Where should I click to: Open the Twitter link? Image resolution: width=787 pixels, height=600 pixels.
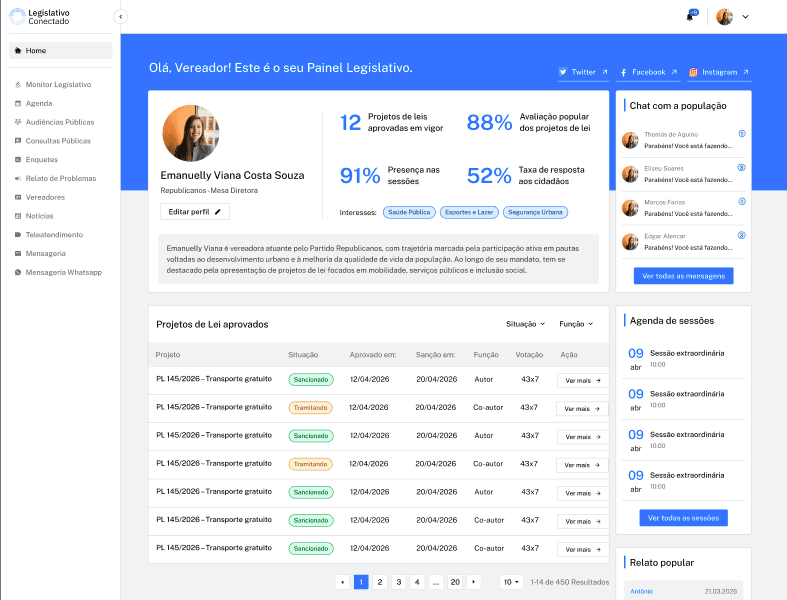[583, 72]
